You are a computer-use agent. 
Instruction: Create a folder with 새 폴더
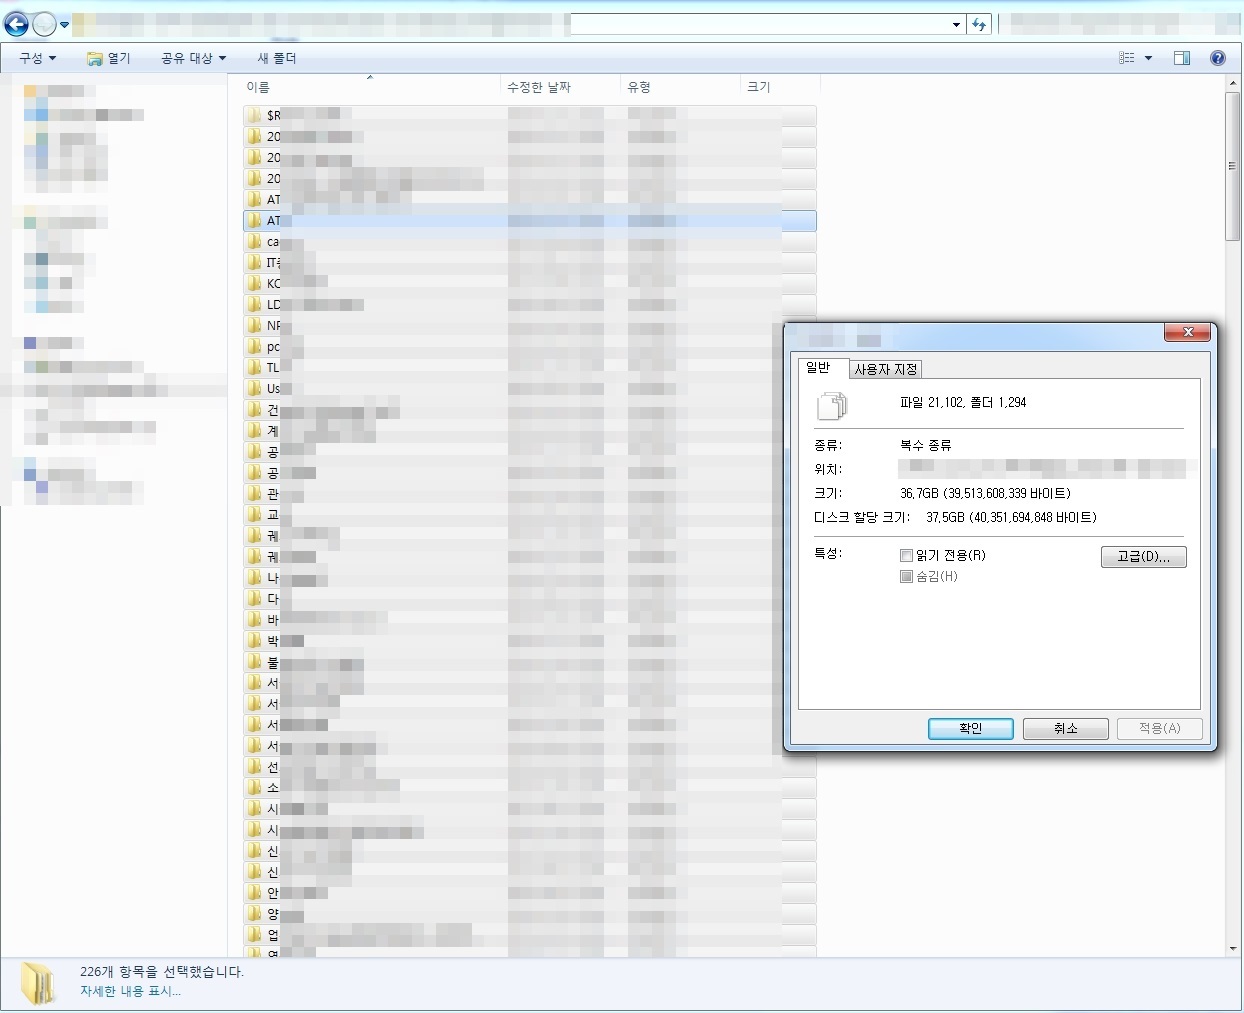(x=277, y=58)
